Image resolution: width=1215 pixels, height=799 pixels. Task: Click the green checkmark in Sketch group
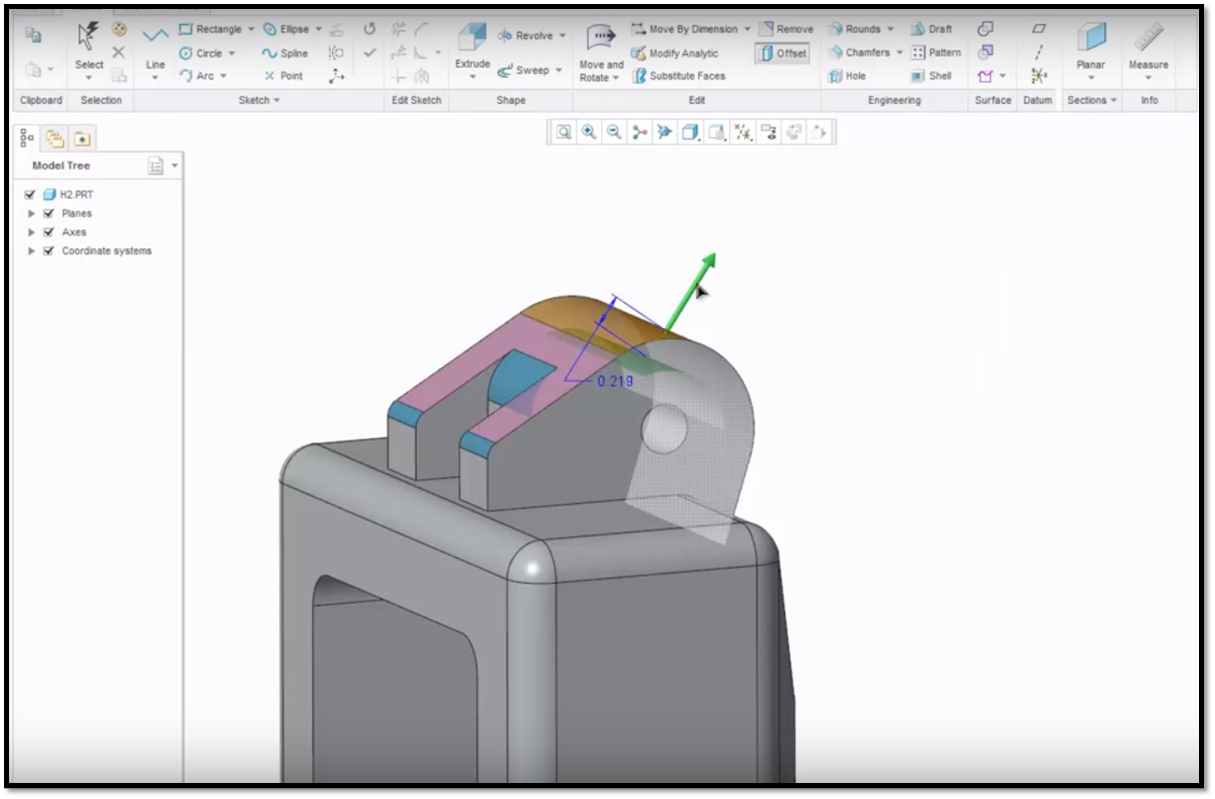369,53
